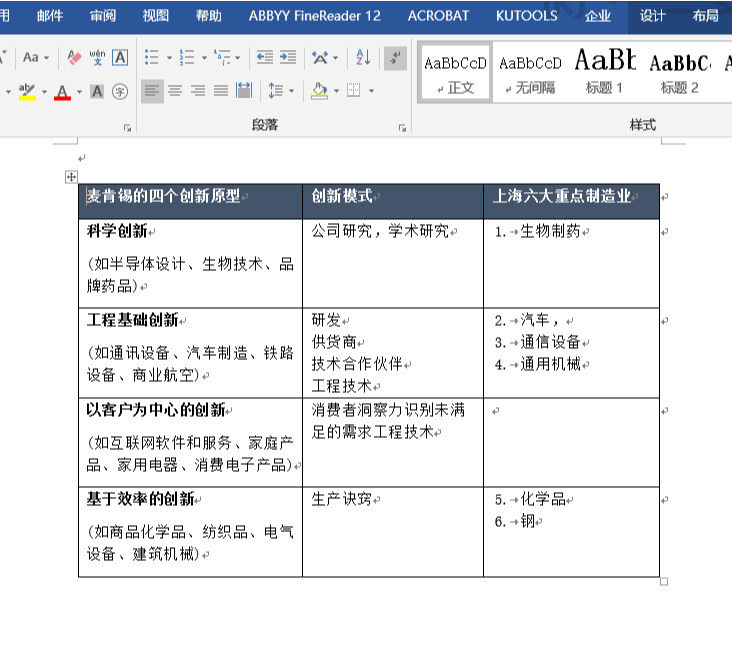Apply the 标题 1 style
This screenshot has height=646, width=732.
(605, 72)
